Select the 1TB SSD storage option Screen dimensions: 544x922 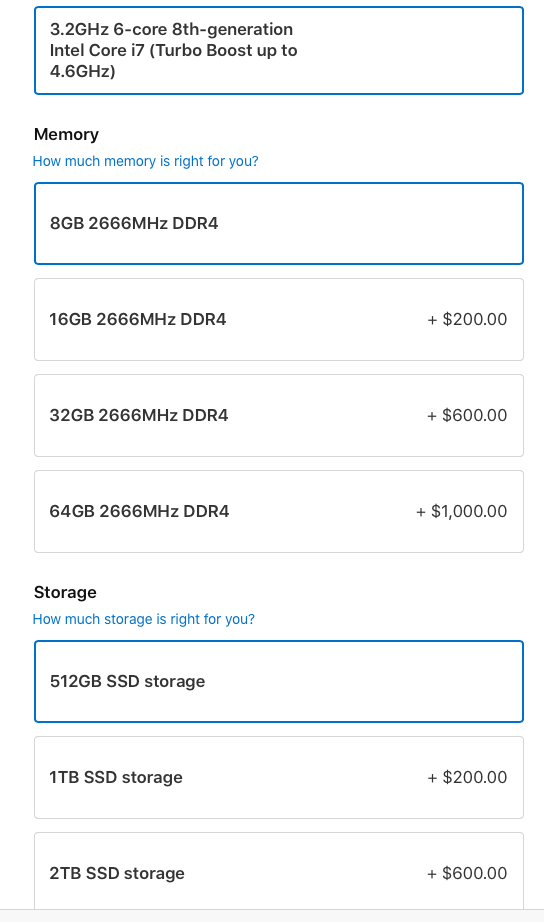[x=279, y=777]
